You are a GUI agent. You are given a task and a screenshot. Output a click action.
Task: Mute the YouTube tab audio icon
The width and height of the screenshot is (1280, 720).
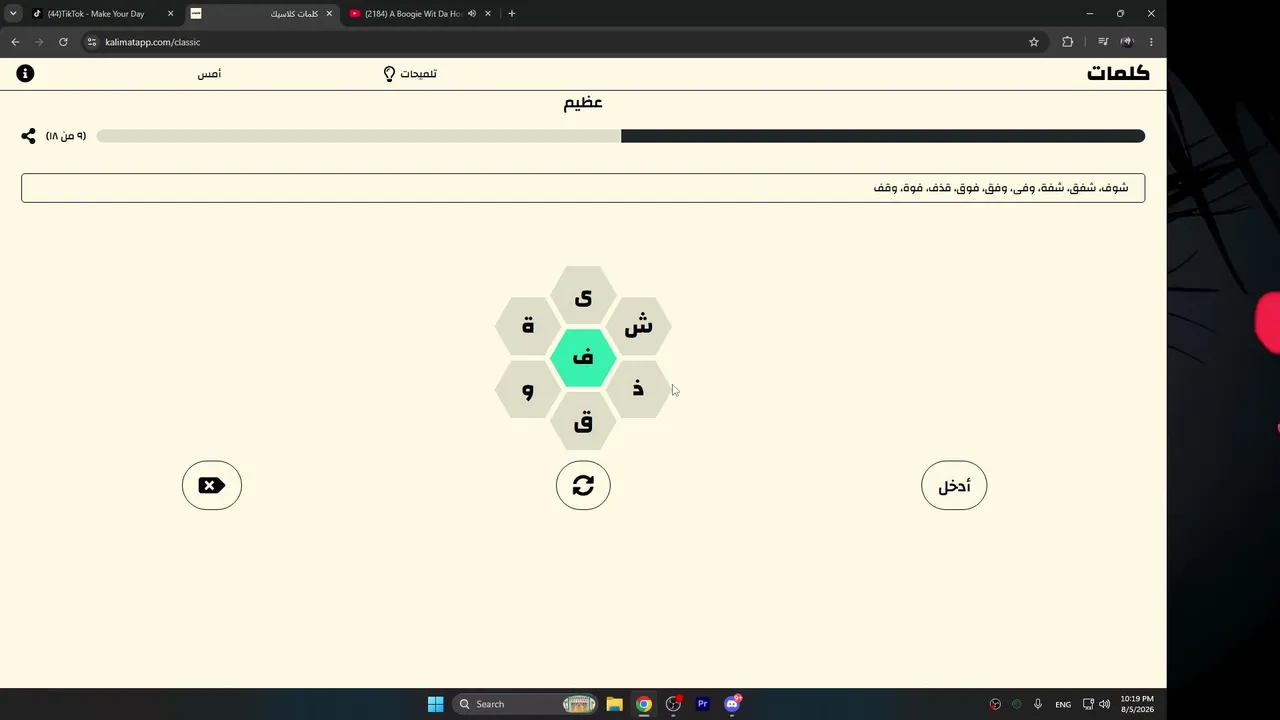click(x=471, y=14)
